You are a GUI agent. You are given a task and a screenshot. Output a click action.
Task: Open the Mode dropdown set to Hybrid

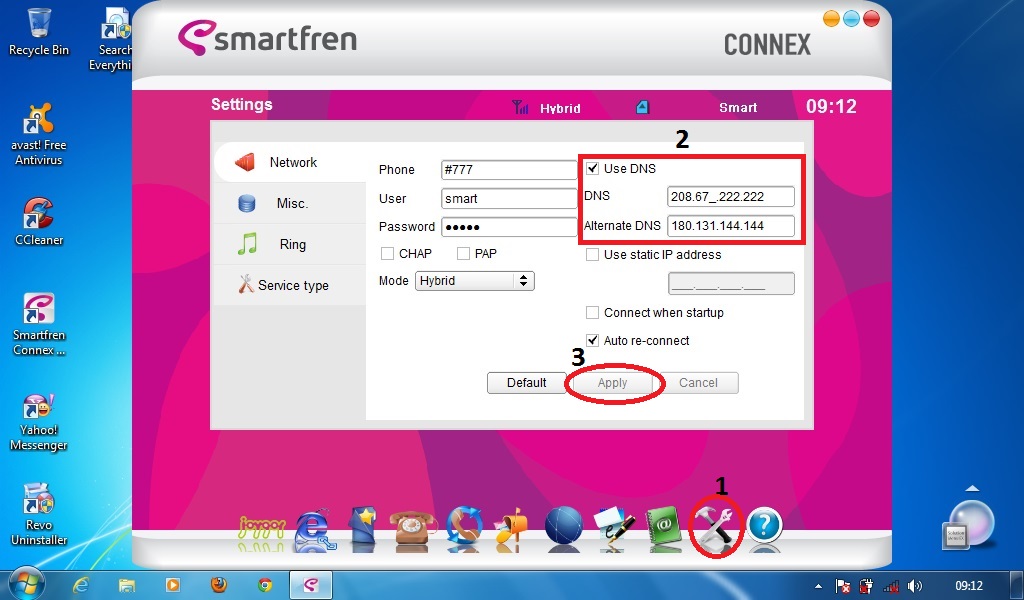tap(475, 281)
